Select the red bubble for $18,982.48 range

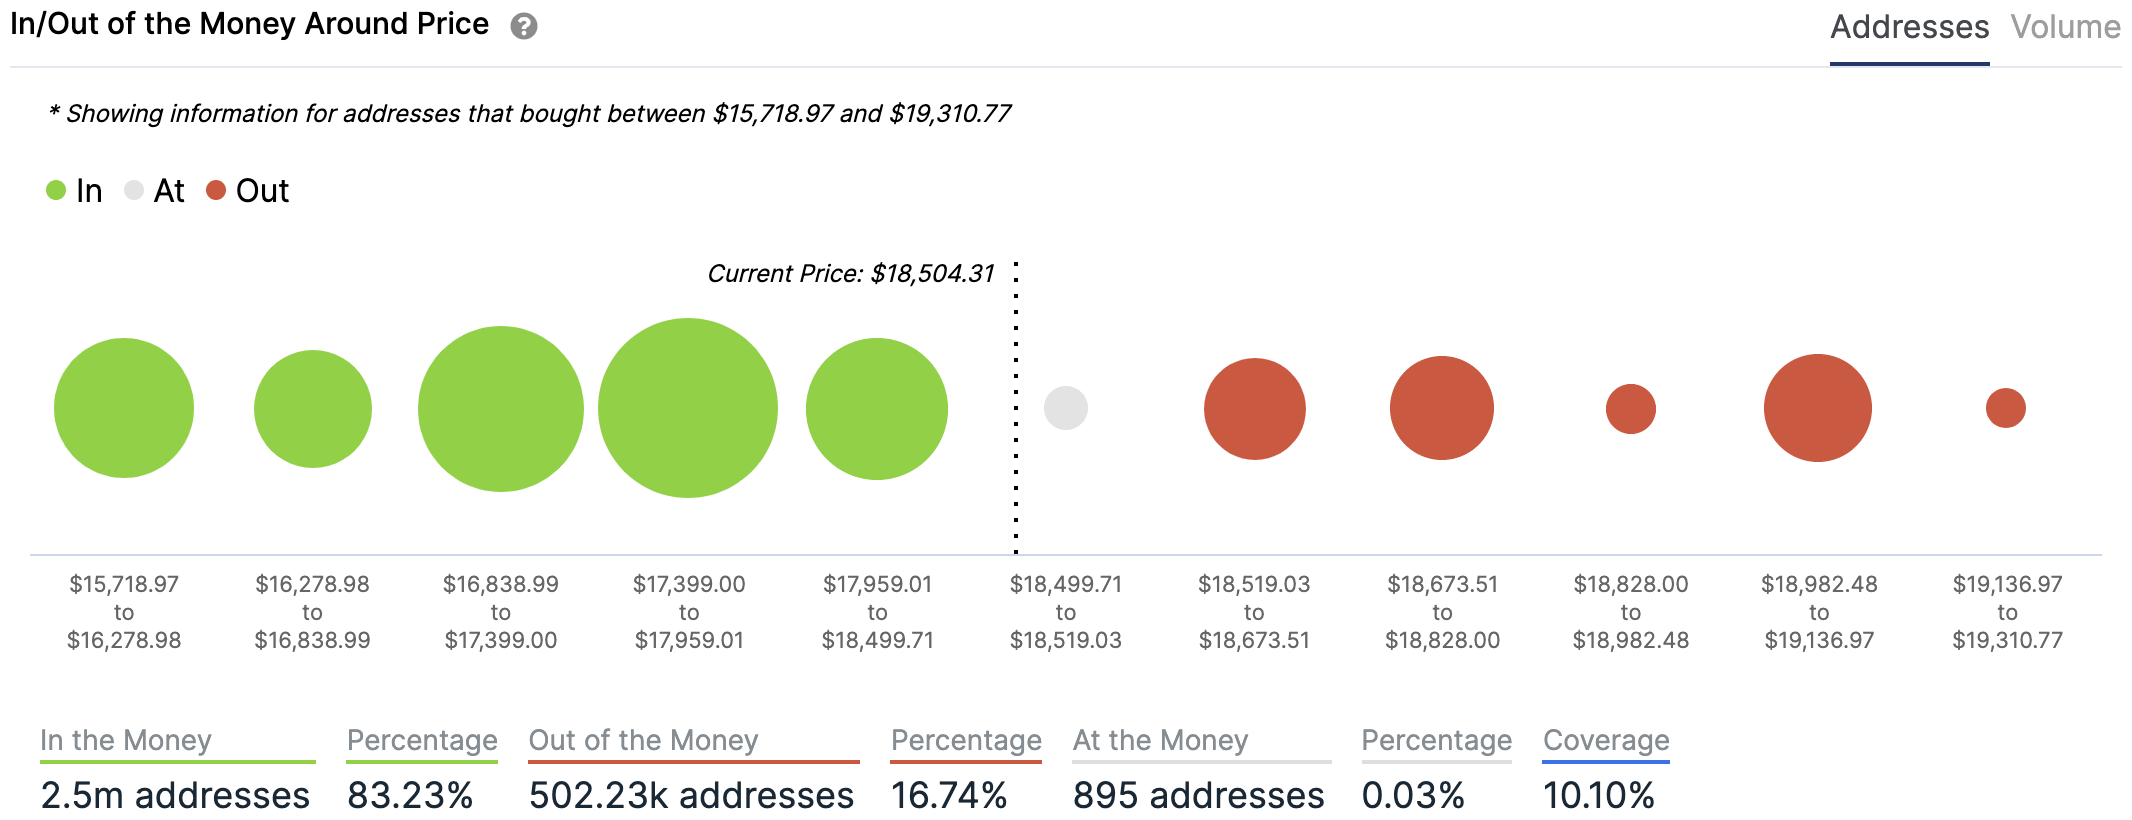(1818, 408)
